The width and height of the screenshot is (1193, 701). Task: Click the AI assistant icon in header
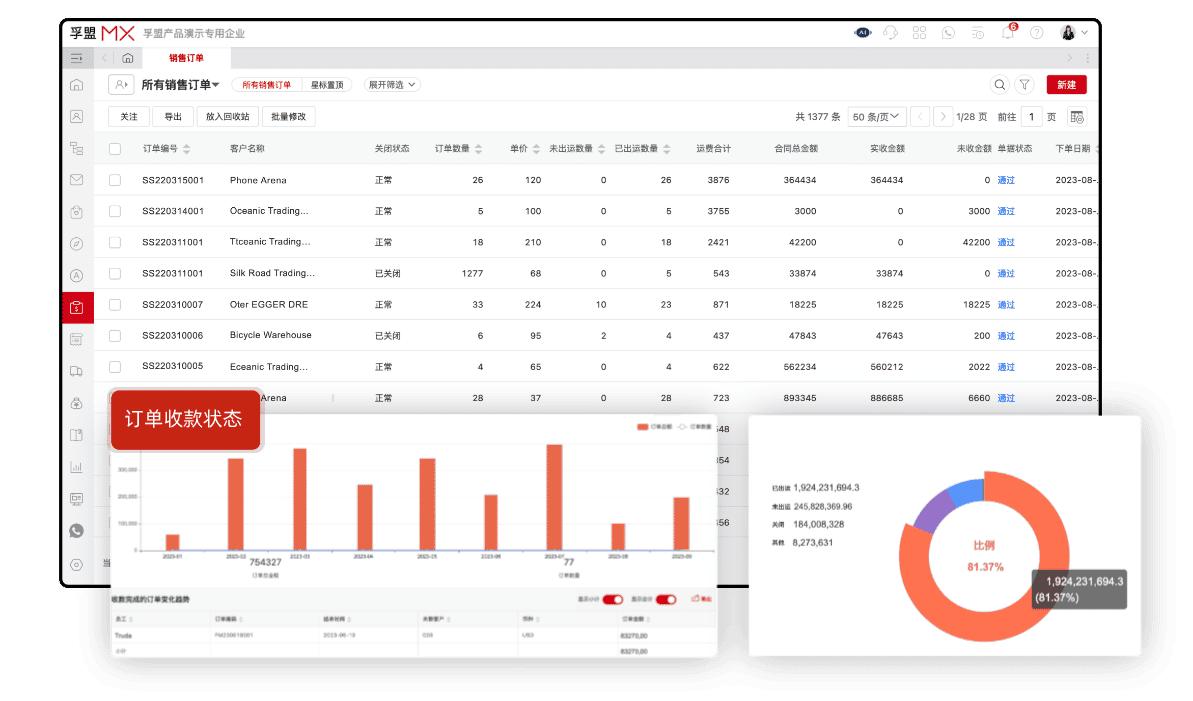(x=862, y=33)
